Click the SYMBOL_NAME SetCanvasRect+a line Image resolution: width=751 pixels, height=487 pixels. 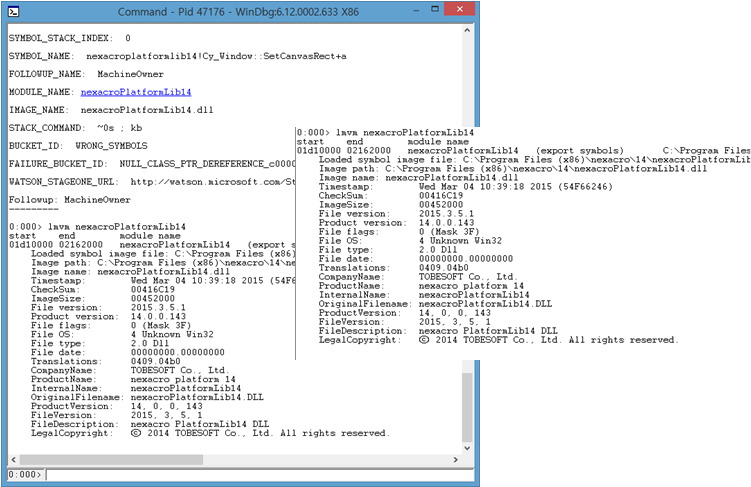pyautogui.click(x=178, y=56)
